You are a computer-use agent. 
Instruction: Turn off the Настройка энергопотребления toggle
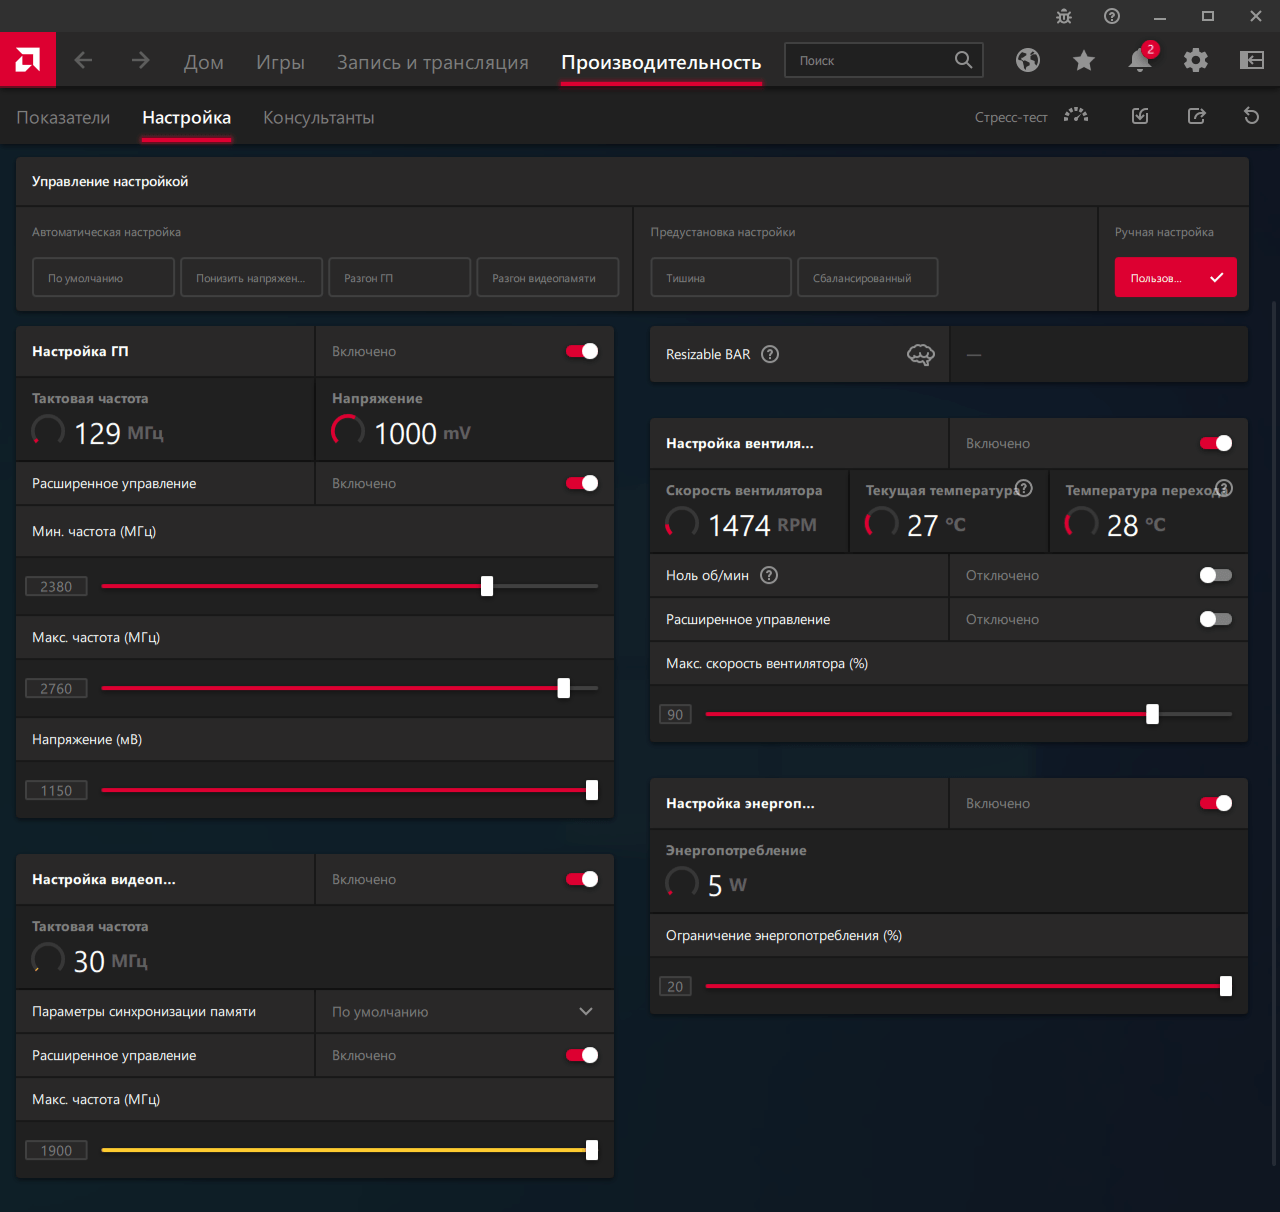pos(1215,803)
